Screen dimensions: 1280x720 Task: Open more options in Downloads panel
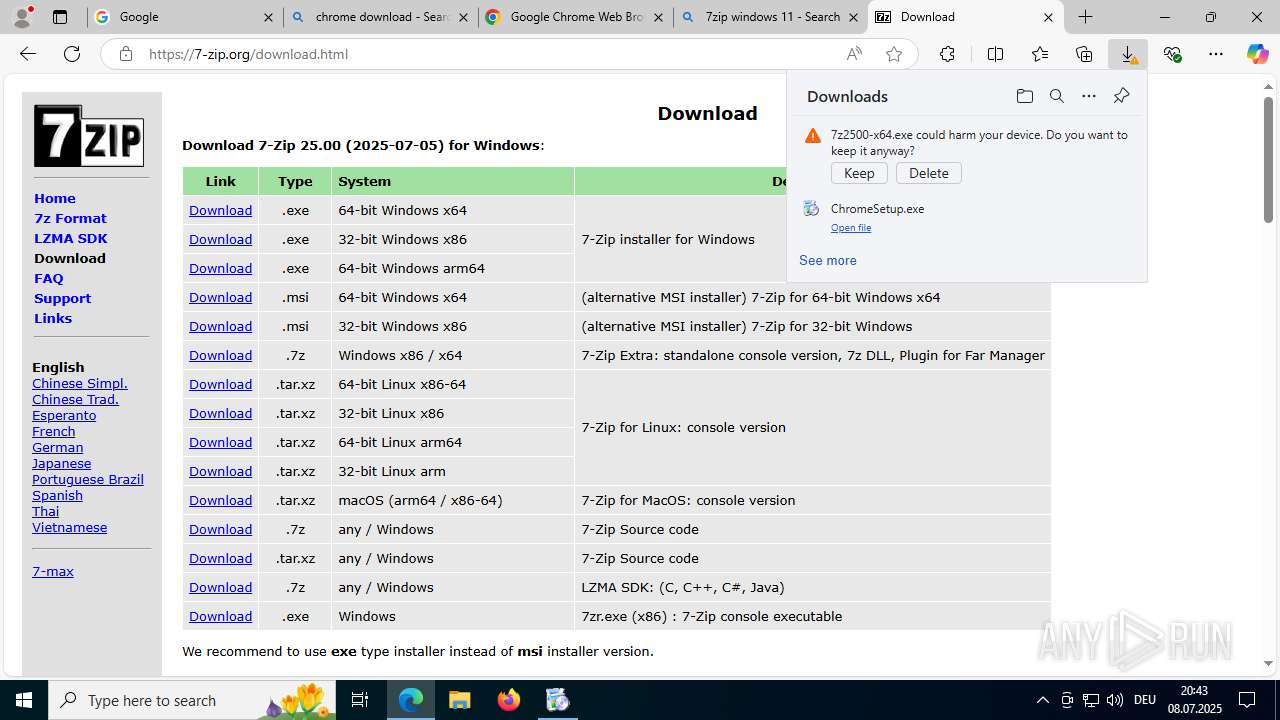1089,96
